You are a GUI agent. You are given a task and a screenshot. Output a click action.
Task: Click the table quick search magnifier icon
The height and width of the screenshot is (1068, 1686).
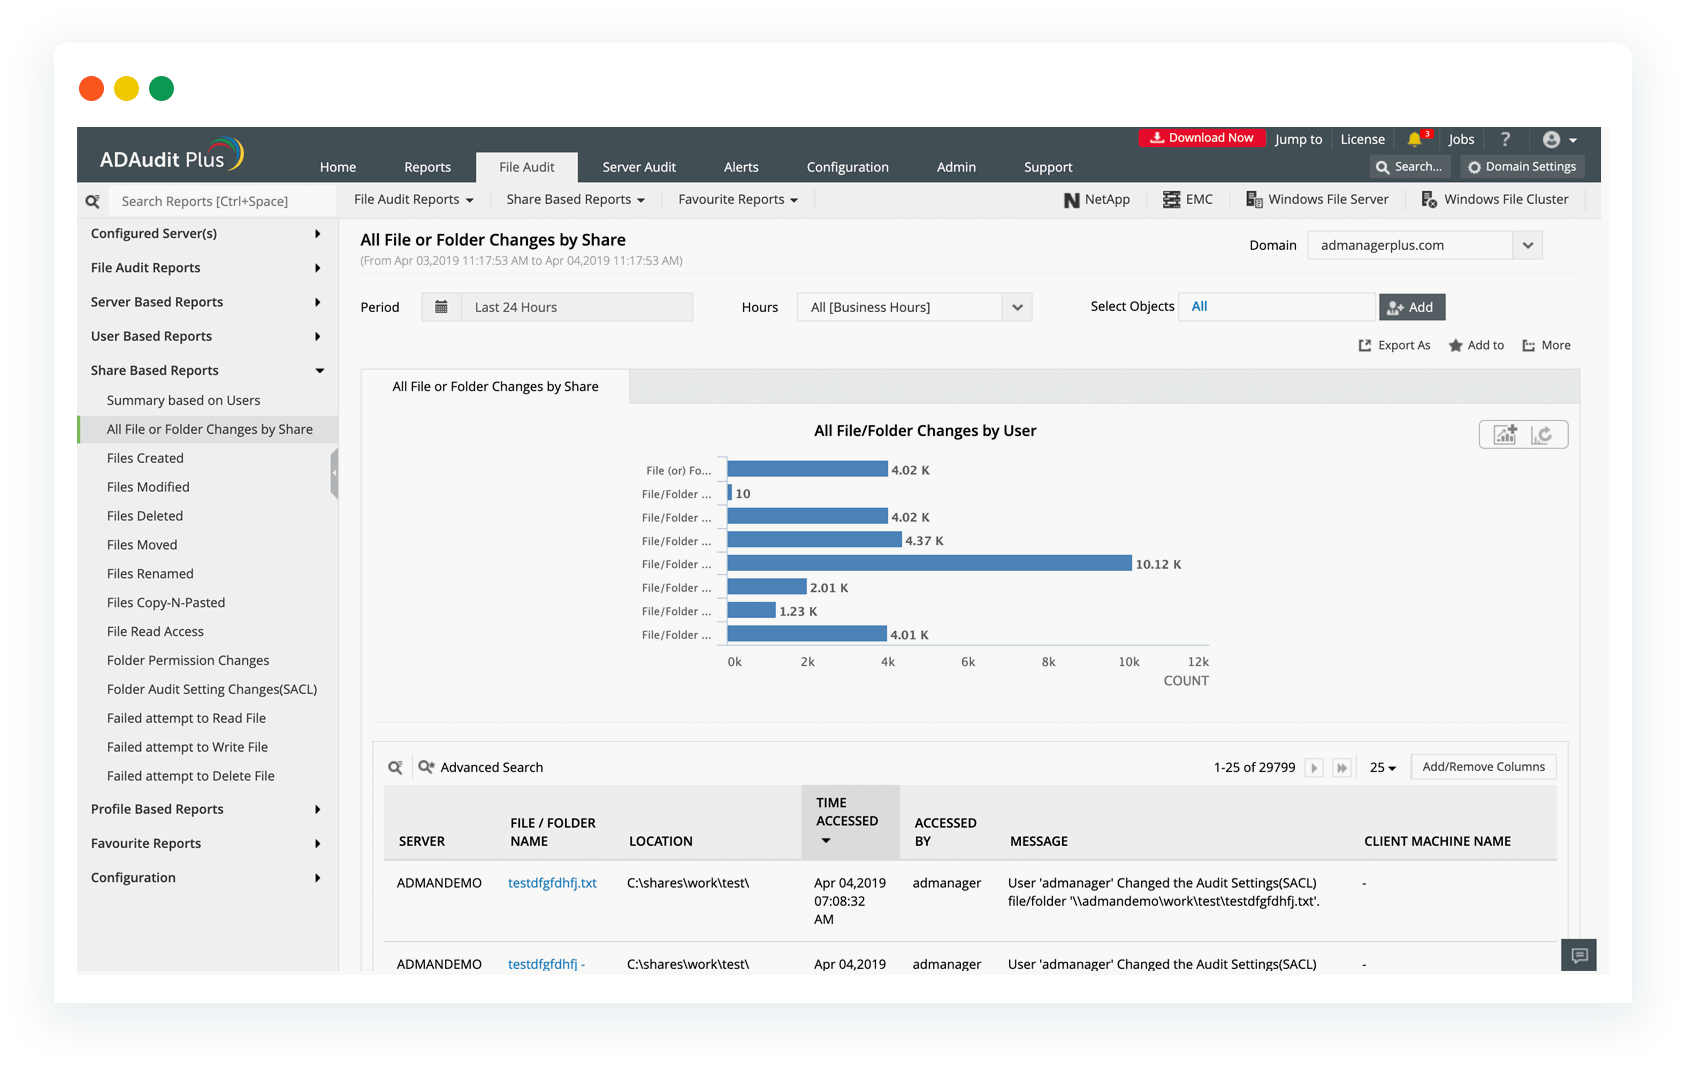pos(396,767)
